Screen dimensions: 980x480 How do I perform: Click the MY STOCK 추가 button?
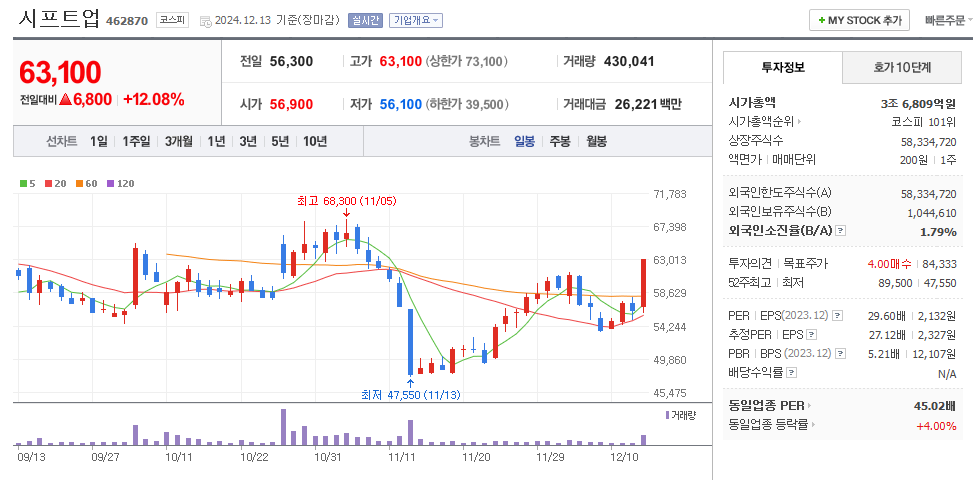859,21
